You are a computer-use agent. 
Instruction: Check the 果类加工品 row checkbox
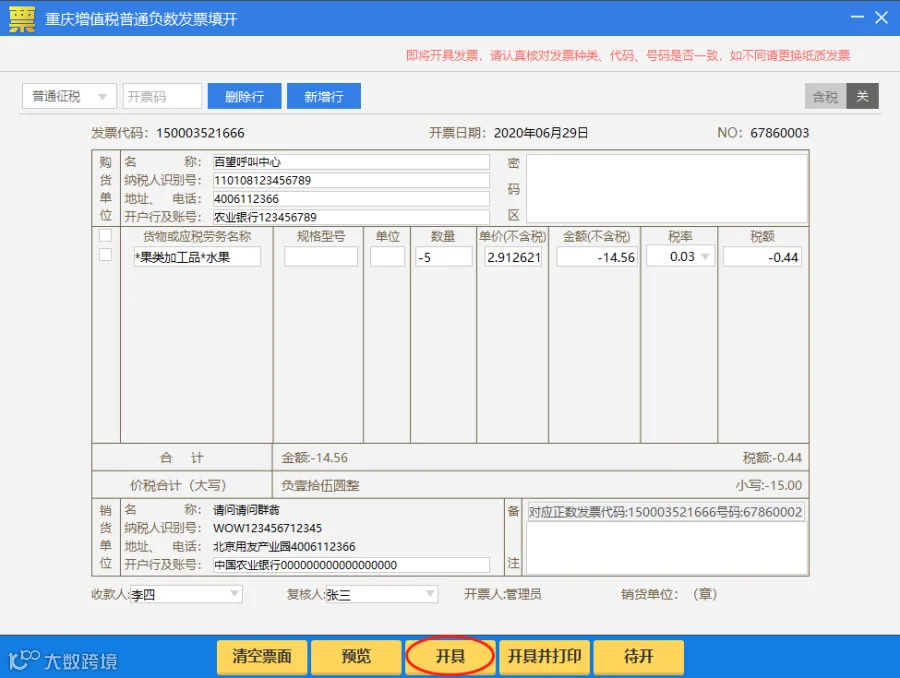point(105,254)
